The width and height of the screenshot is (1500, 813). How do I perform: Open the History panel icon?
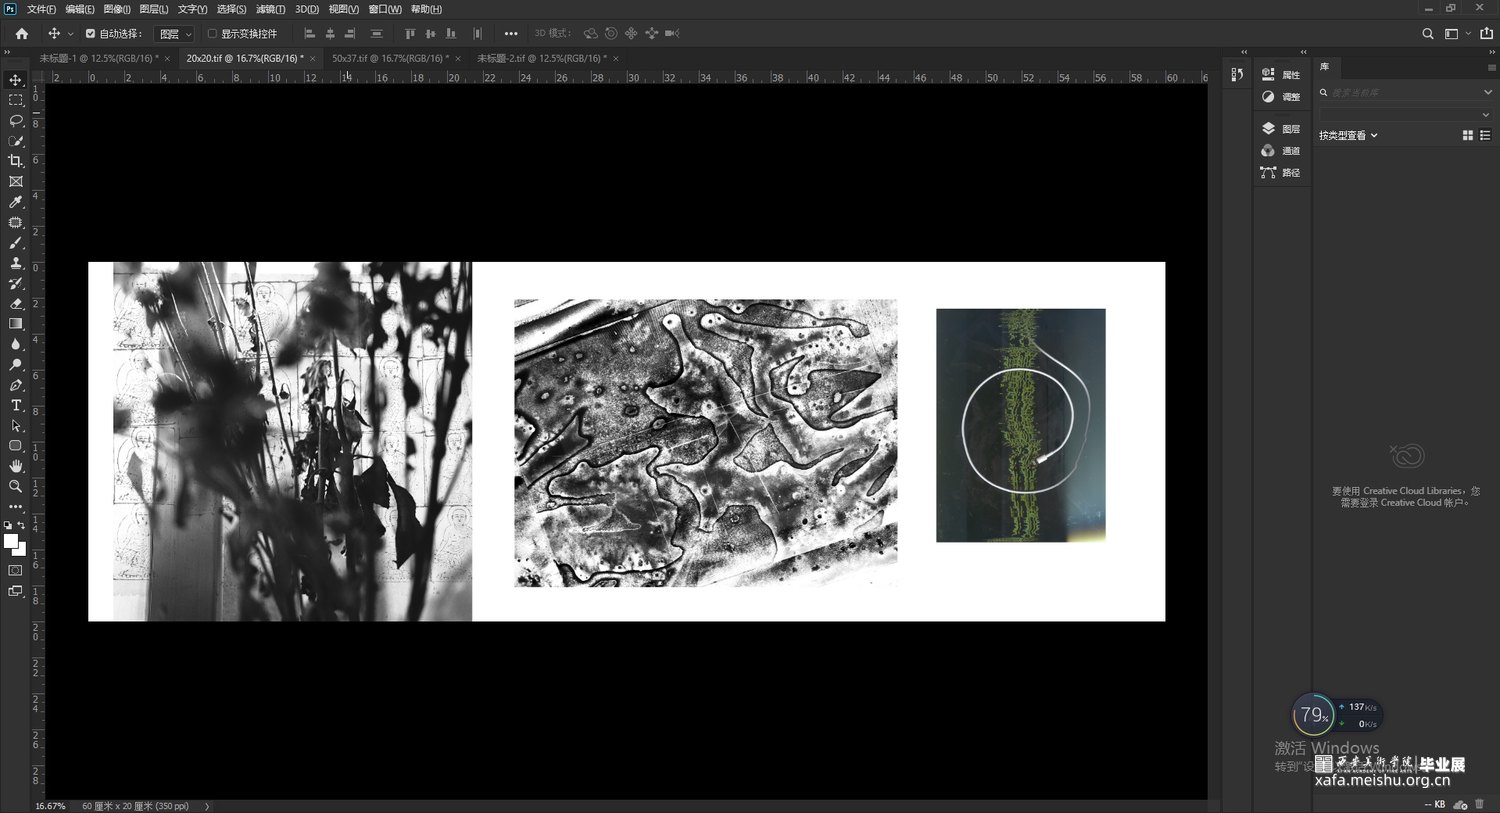[x=1237, y=75]
